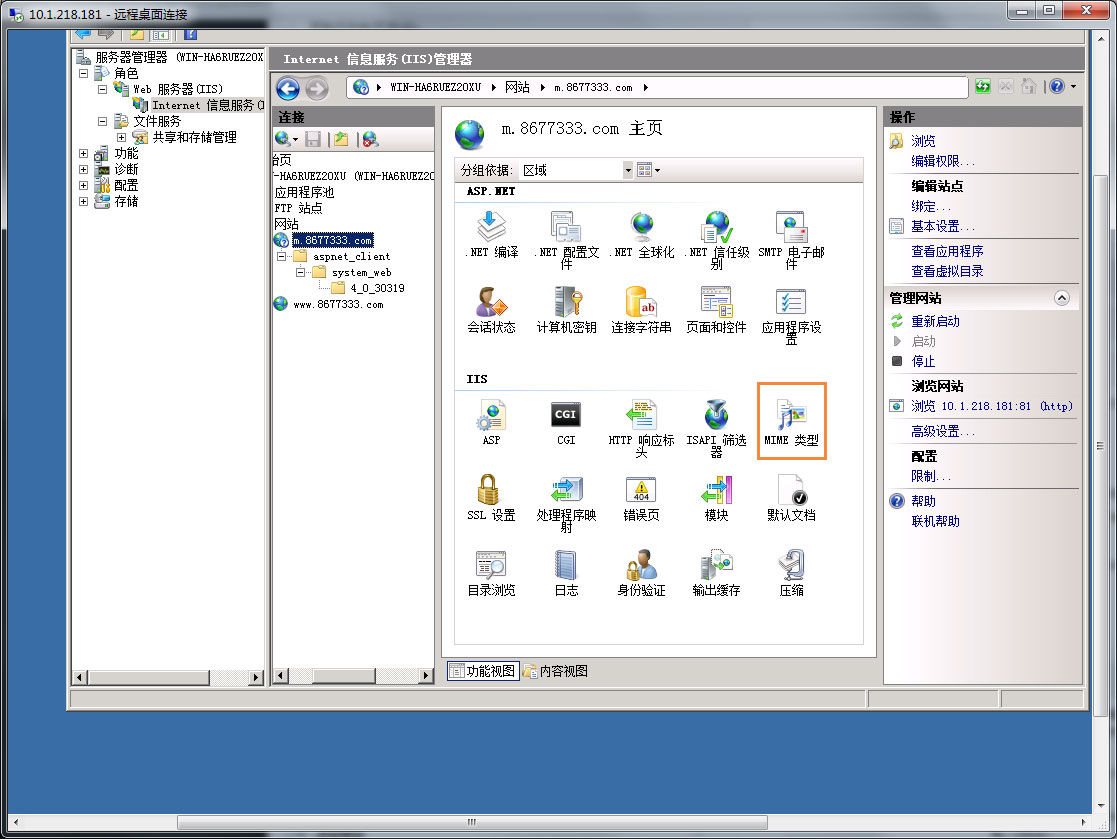Click the Back navigation arrow button
The image size is (1117, 839).
pos(288,89)
